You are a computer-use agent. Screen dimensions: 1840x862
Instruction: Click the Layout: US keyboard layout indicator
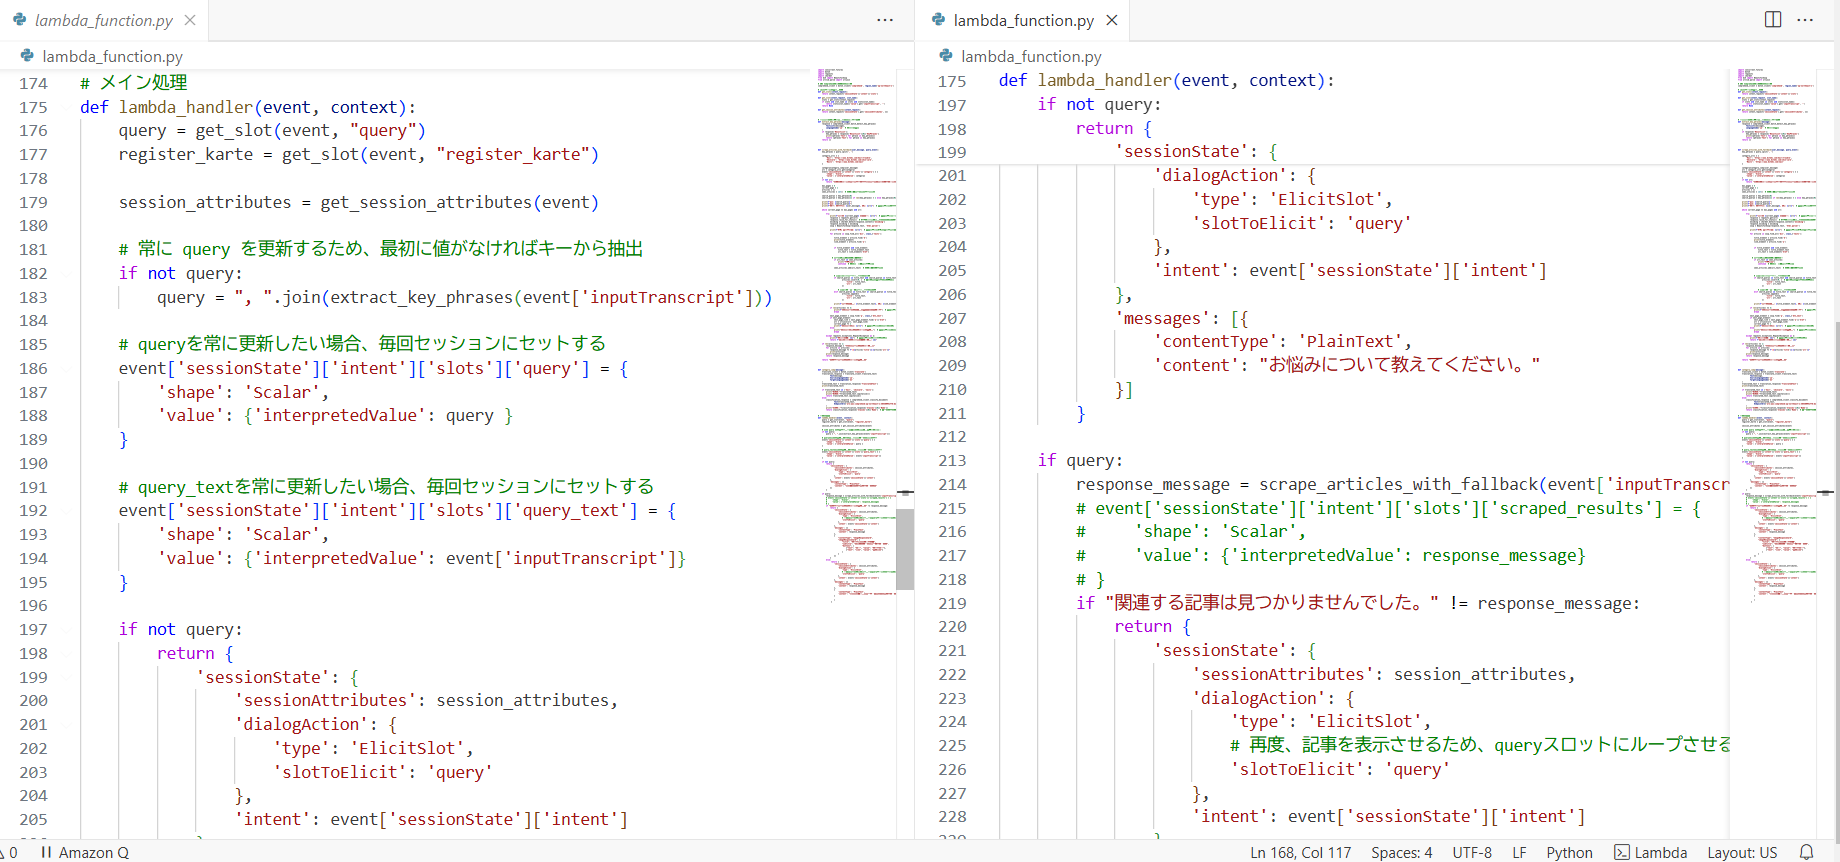[1742, 852]
